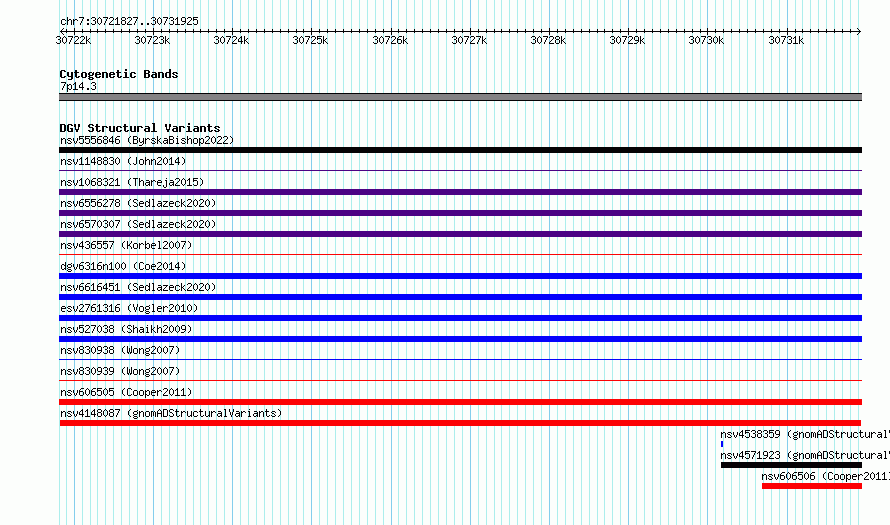The width and height of the screenshot is (890, 525).
Task: Click the 30730k ruler mark
Action: (x=706, y=40)
